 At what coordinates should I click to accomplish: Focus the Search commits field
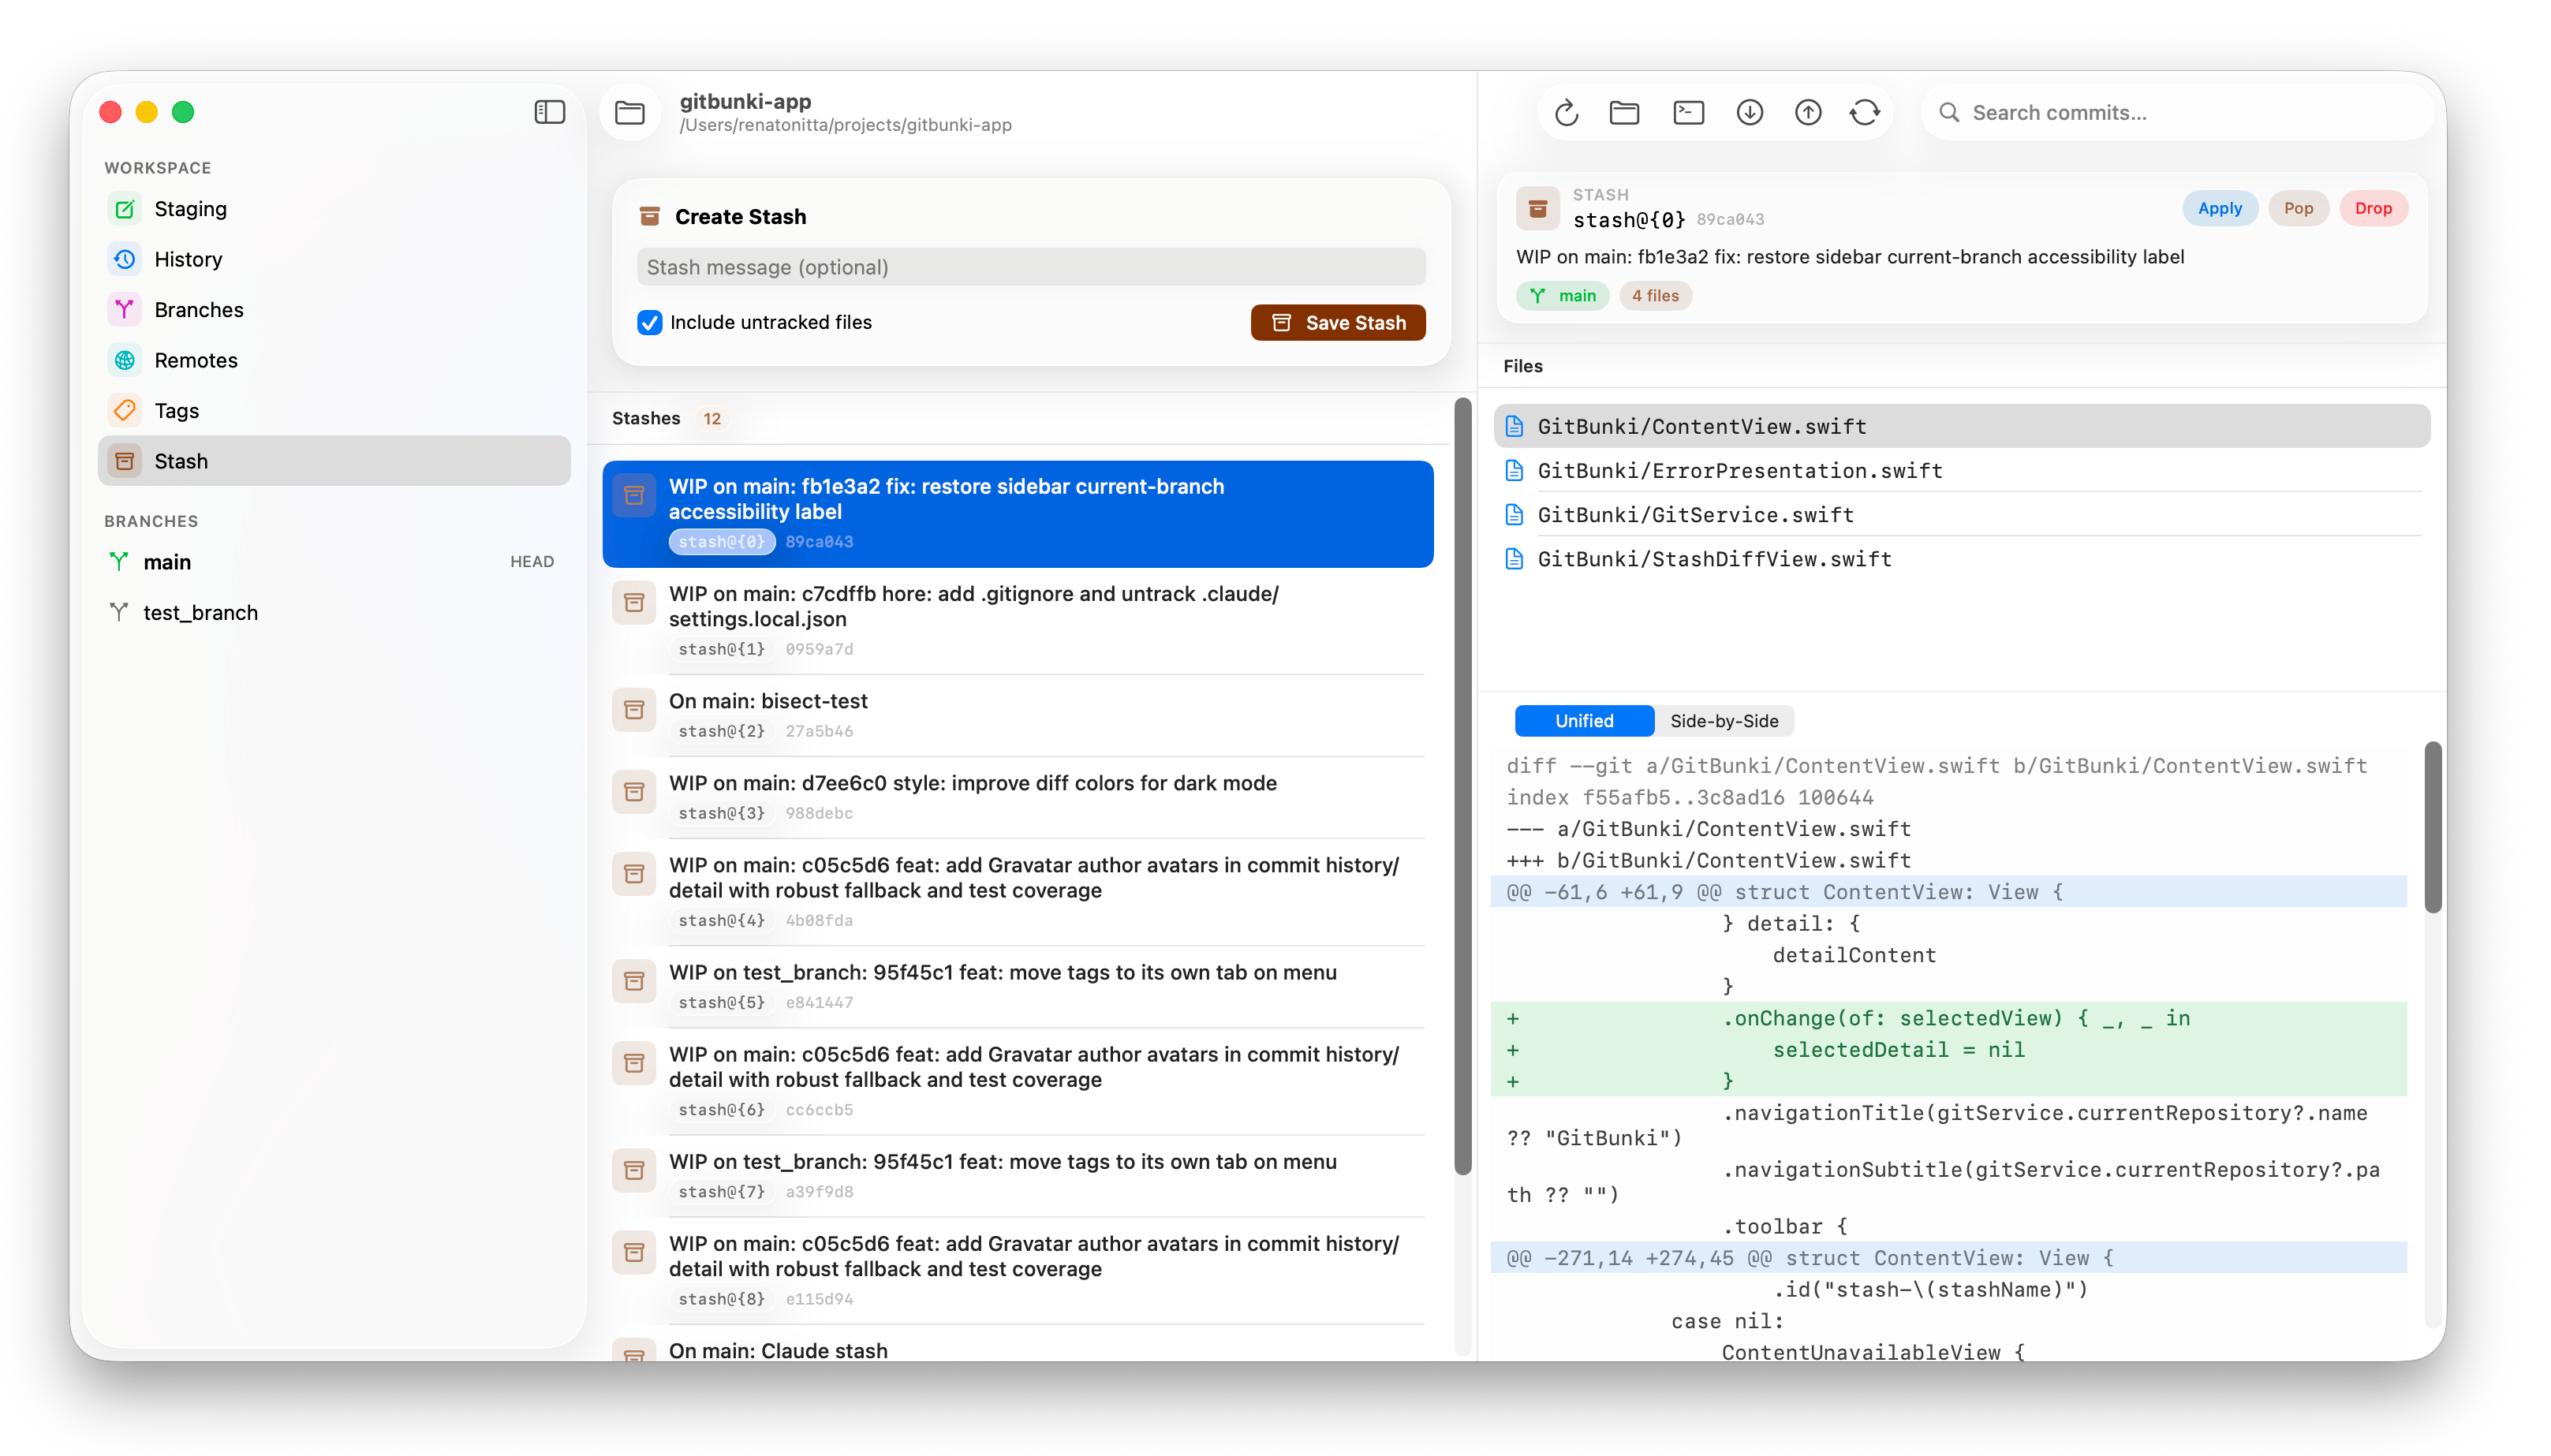2176,113
